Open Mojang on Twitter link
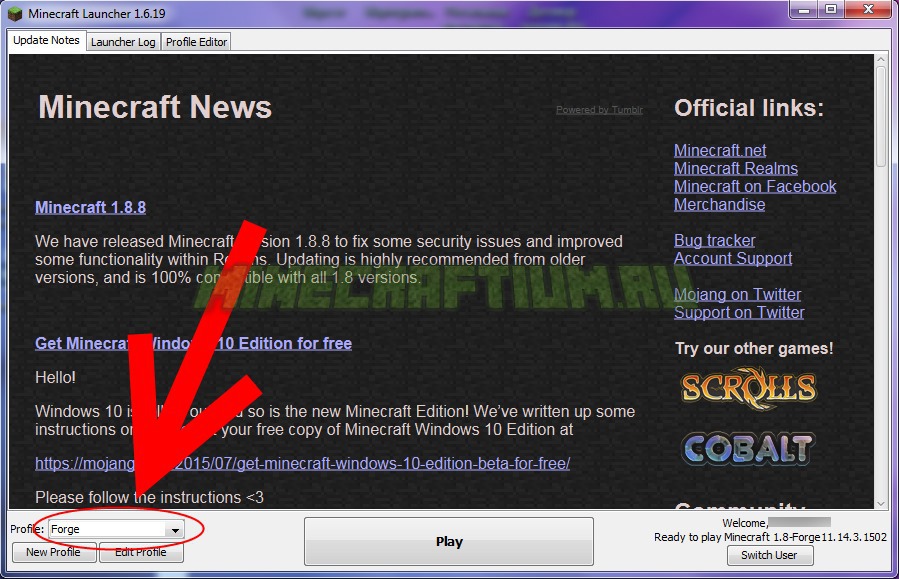 pyautogui.click(x=737, y=294)
